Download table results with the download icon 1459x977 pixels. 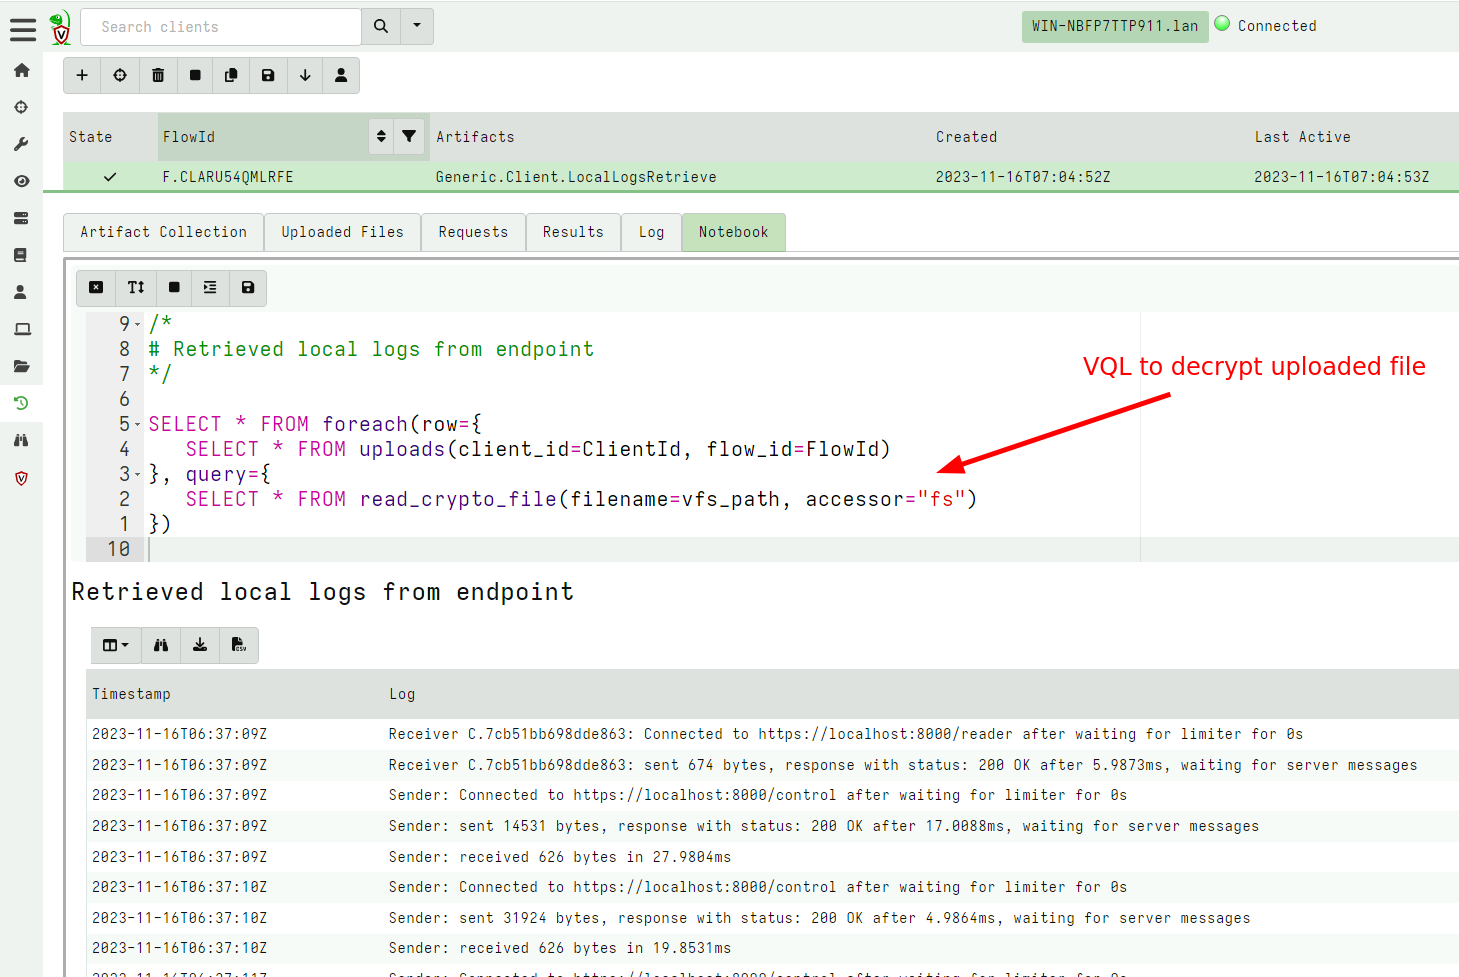[199, 645]
